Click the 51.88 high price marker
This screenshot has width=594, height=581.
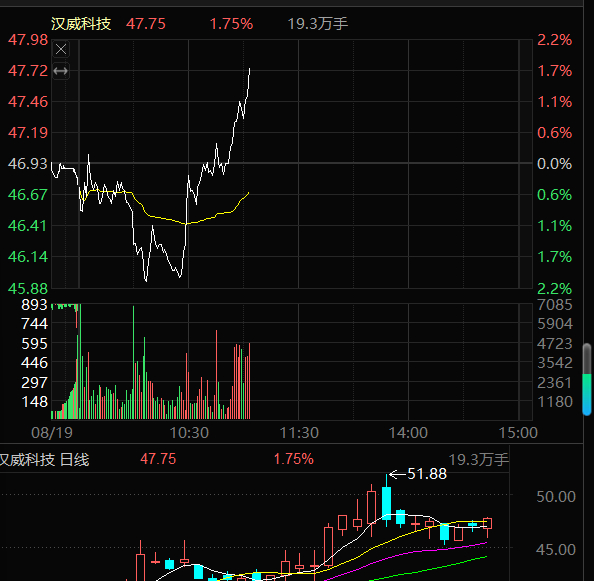(427, 474)
